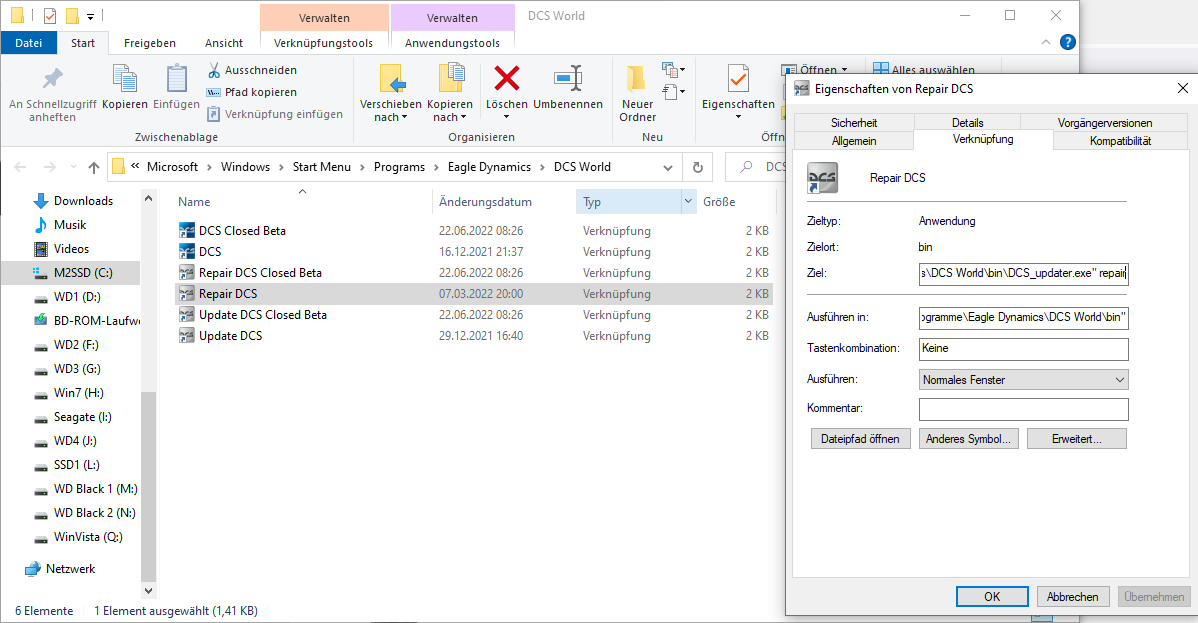The image size is (1198, 623).
Task: Switch to the Details tab in properties
Action: [x=967, y=122]
